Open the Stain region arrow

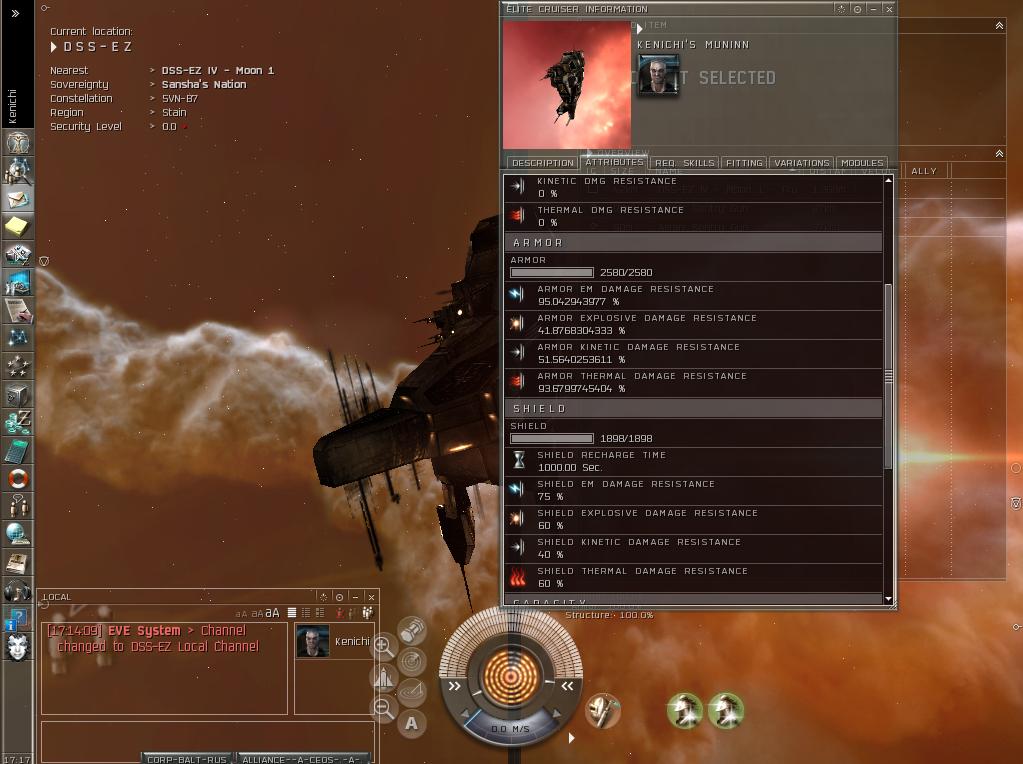point(152,112)
